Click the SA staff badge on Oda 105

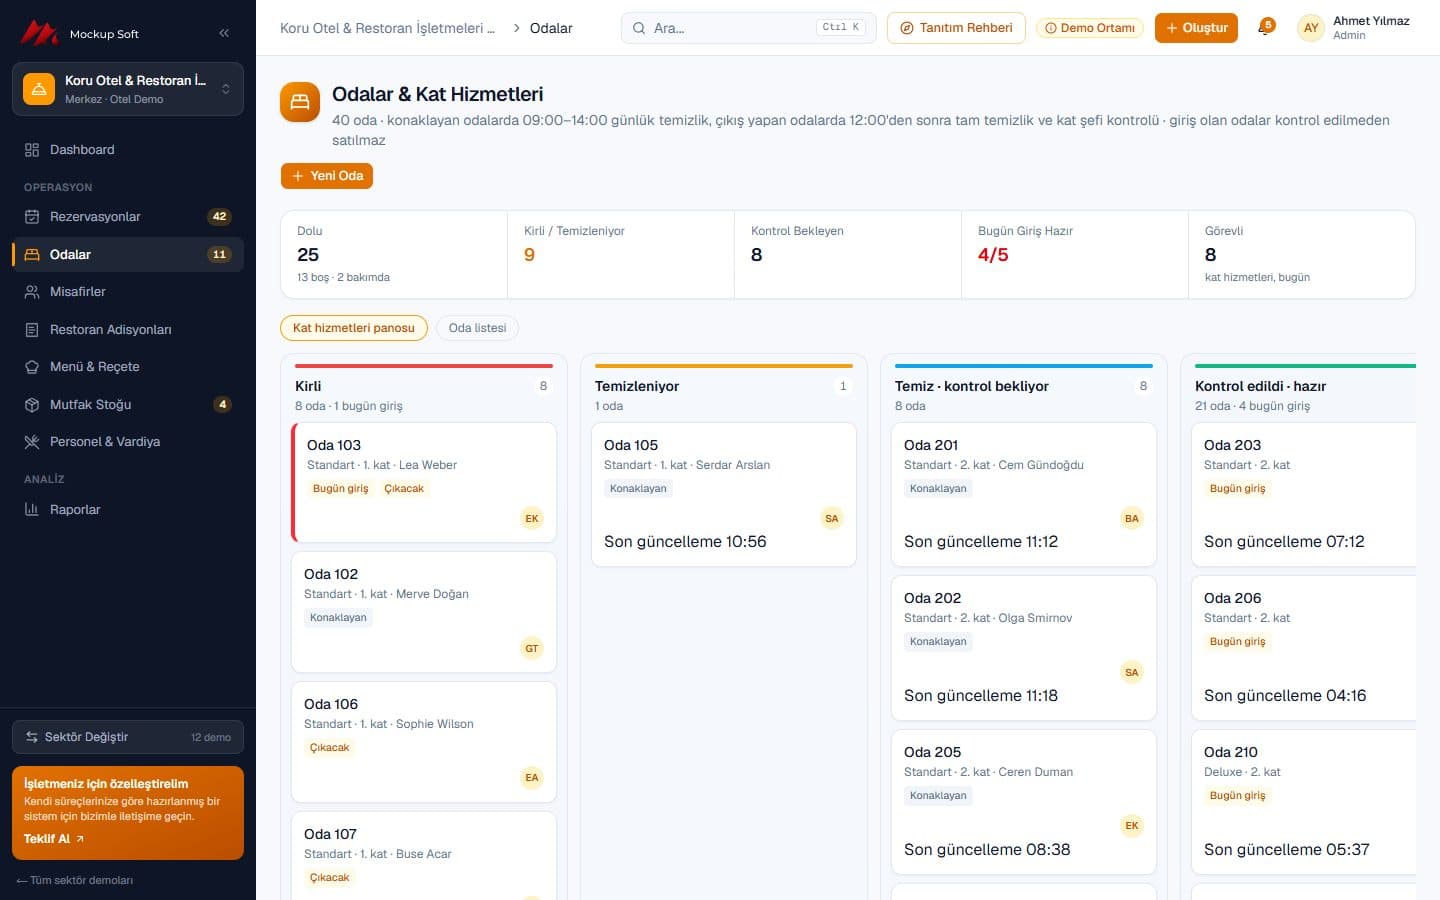(832, 518)
